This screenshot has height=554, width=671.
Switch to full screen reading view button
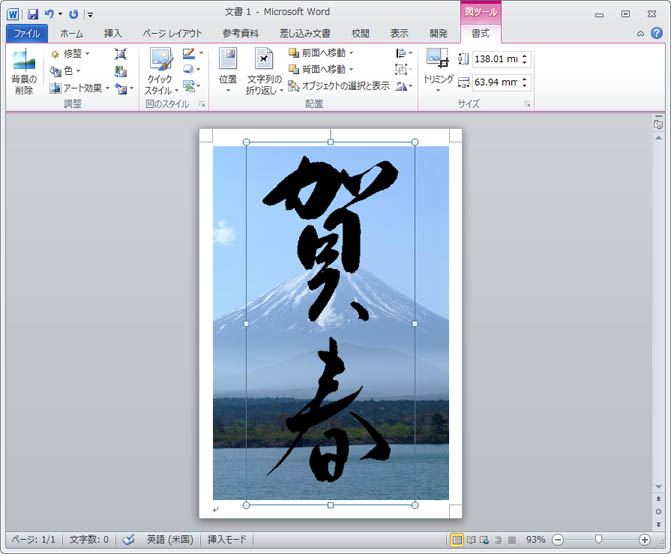click(x=471, y=540)
